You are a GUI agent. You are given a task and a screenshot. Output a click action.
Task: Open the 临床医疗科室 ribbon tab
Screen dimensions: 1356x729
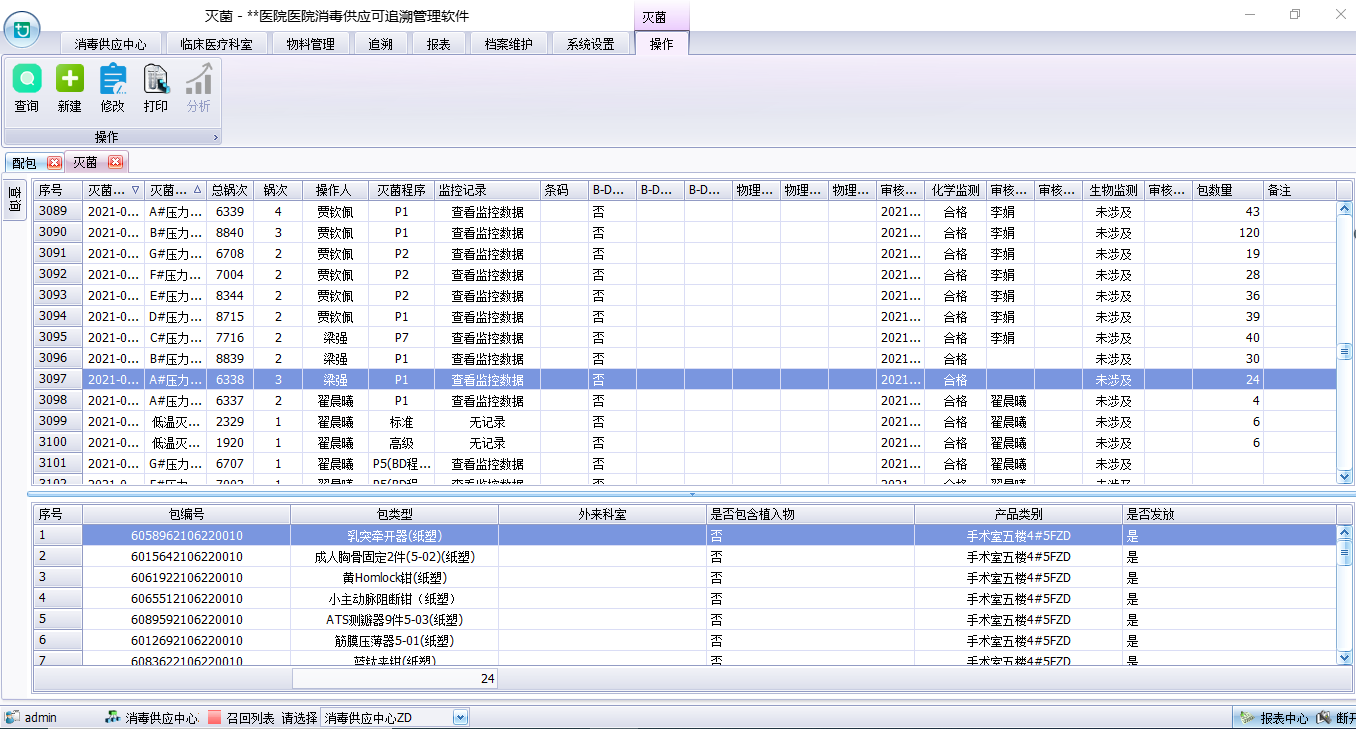click(216, 44)
